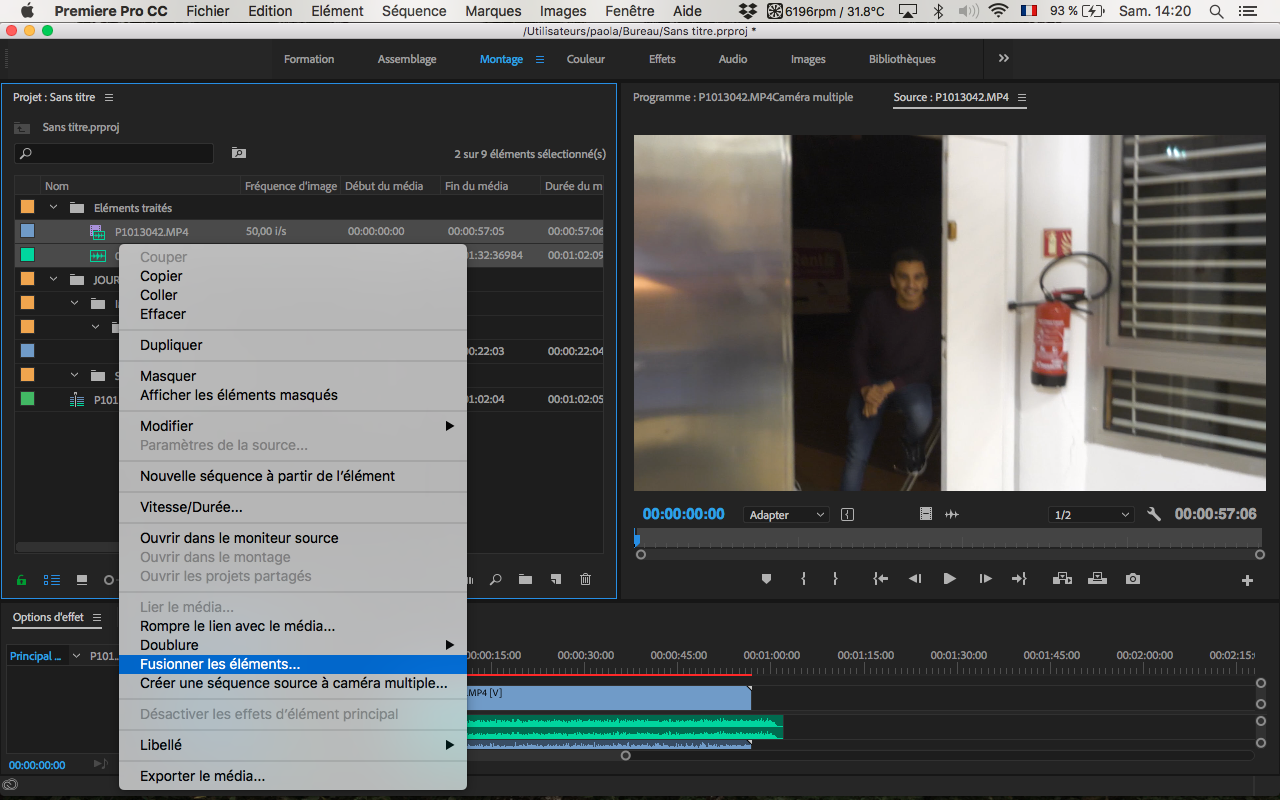1280x800 pixels.
Task: Select Dupliquer in context menu
Action: [293, 345]
